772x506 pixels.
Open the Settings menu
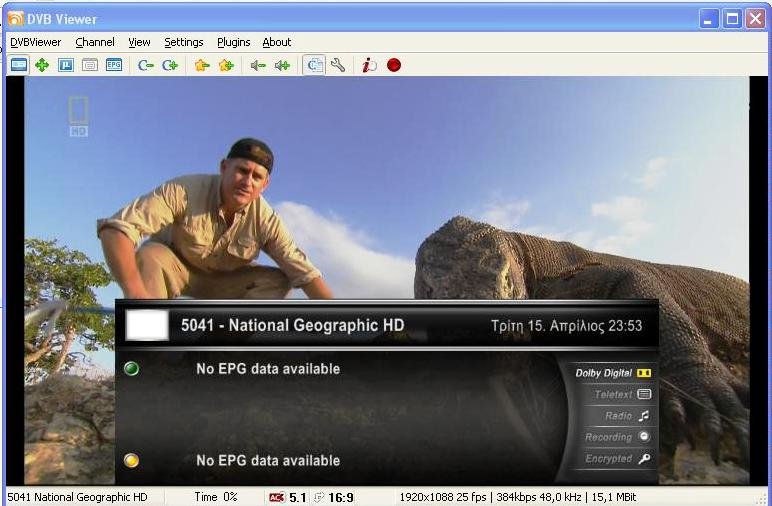(183, 42)
